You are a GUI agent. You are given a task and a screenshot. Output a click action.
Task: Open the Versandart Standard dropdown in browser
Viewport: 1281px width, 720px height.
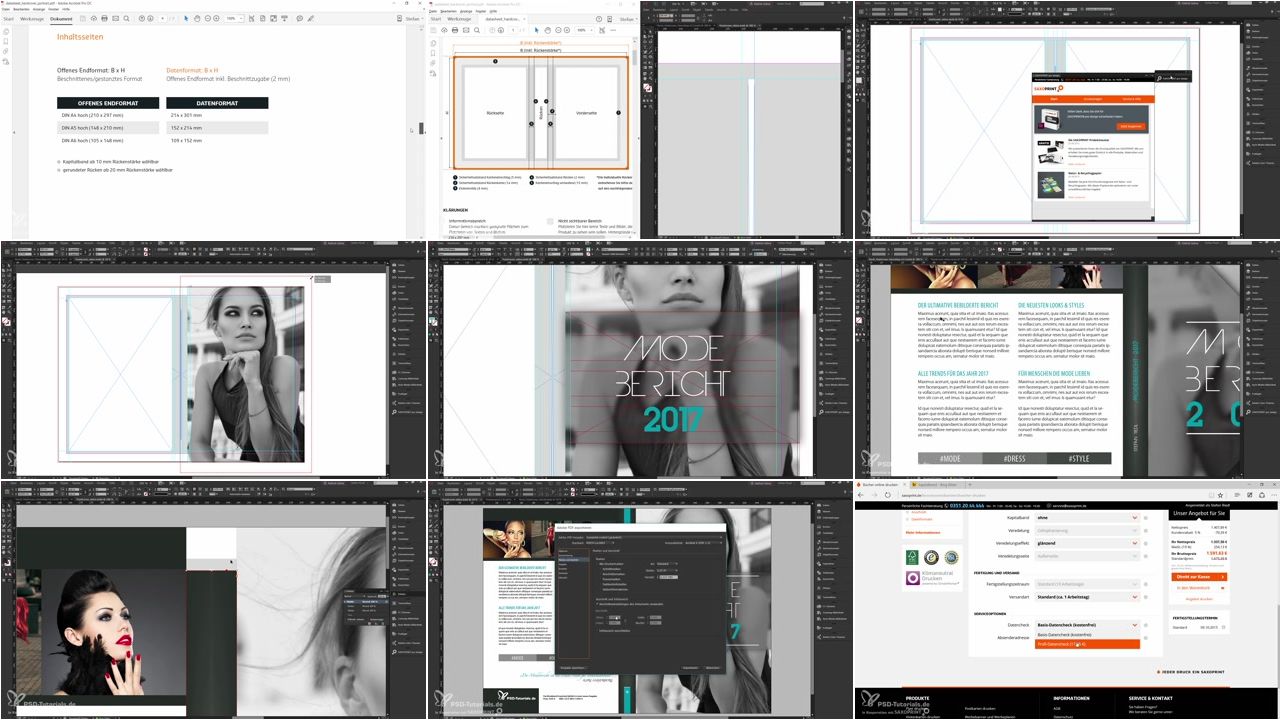tap(1087, 597)
